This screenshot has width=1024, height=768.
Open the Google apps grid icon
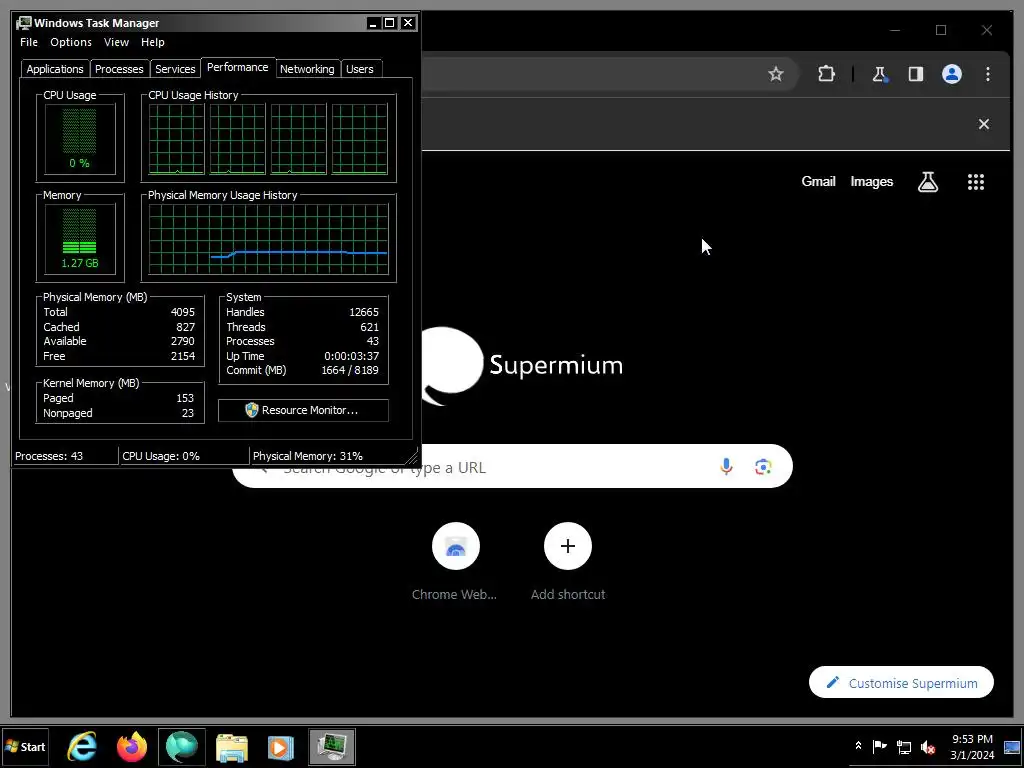click(x=976, y=182)
